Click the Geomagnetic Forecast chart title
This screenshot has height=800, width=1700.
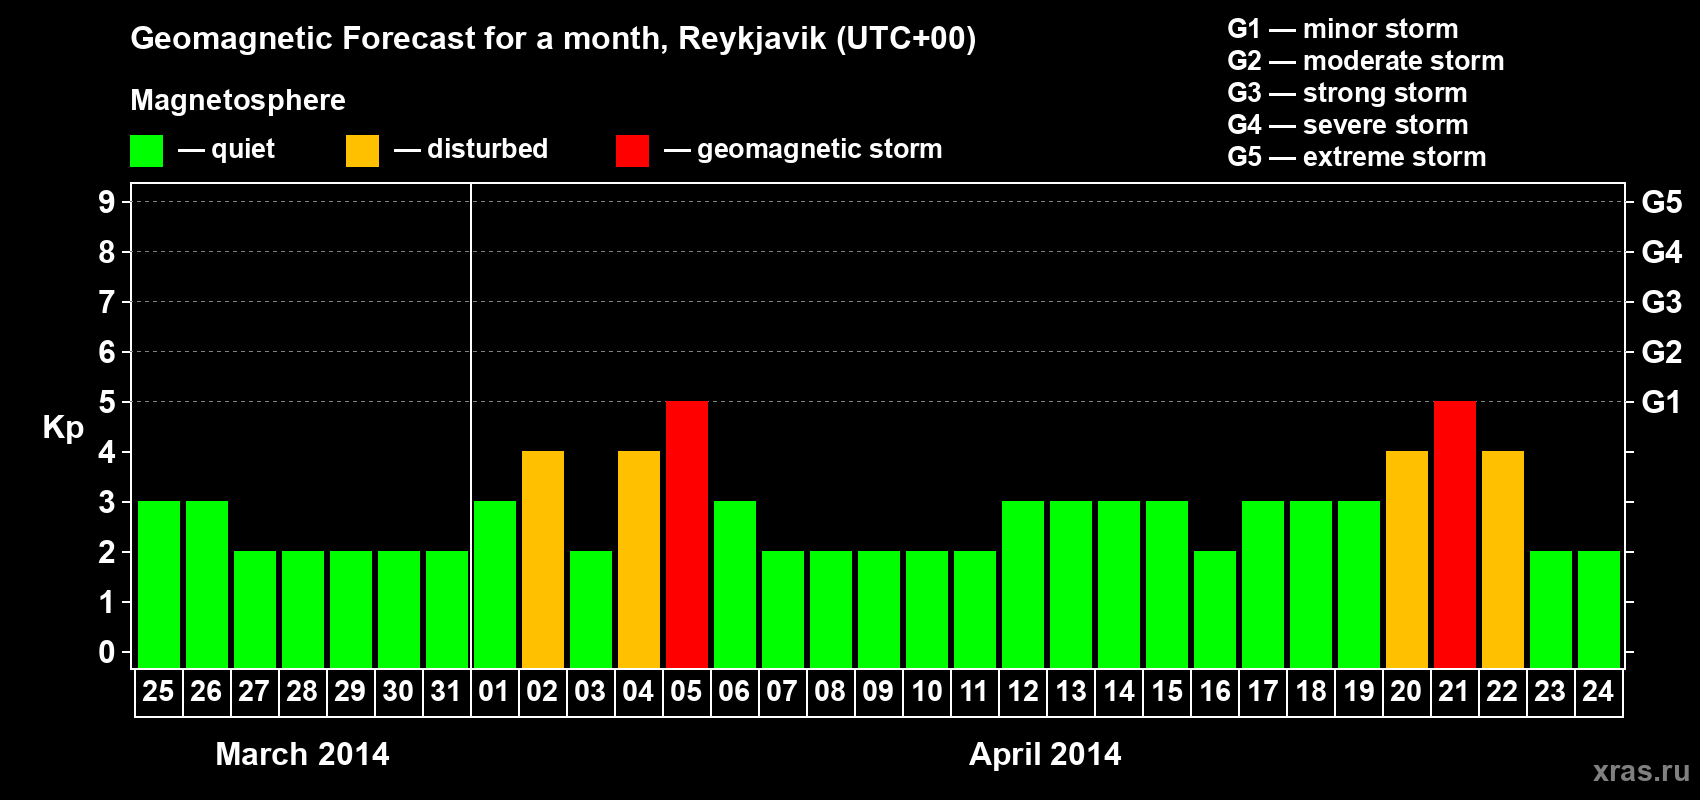[x=553, y=40]
